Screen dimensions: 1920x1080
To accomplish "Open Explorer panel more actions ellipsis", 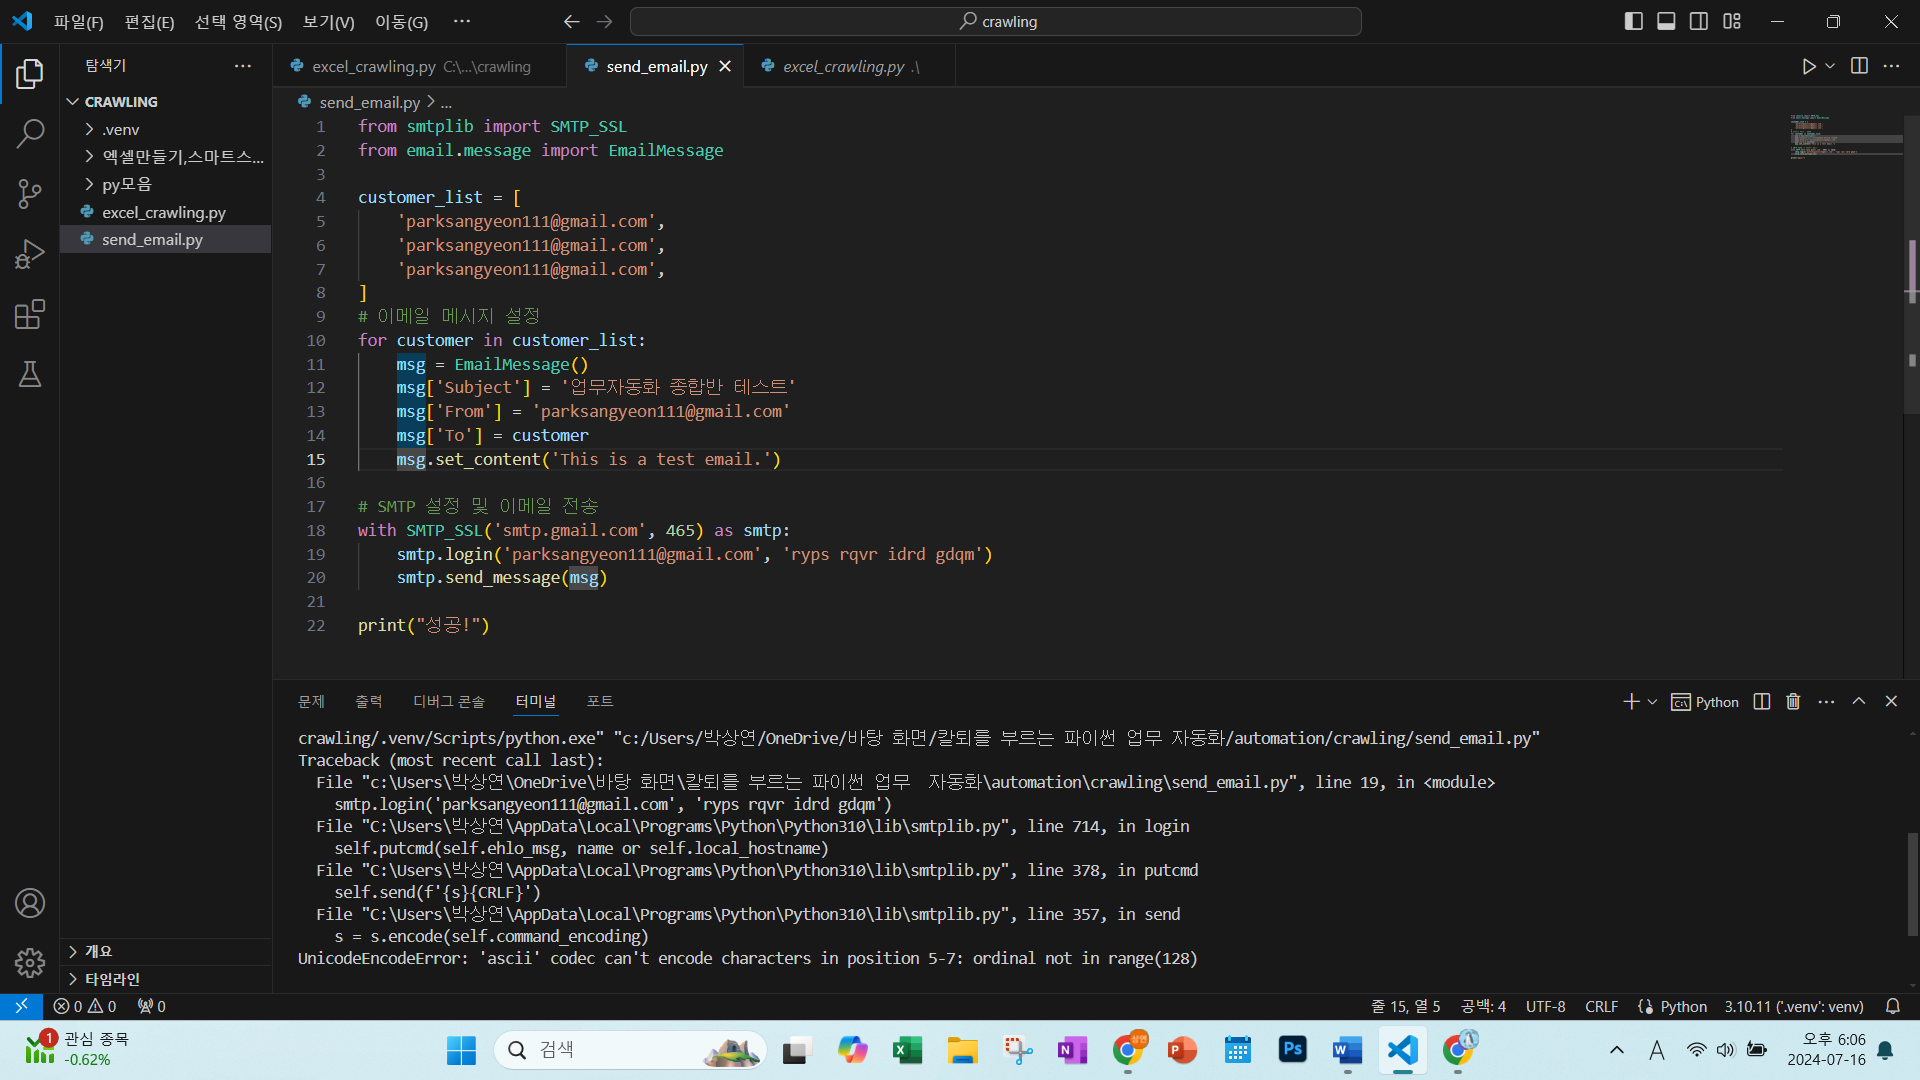I will (x=243, y=66).
